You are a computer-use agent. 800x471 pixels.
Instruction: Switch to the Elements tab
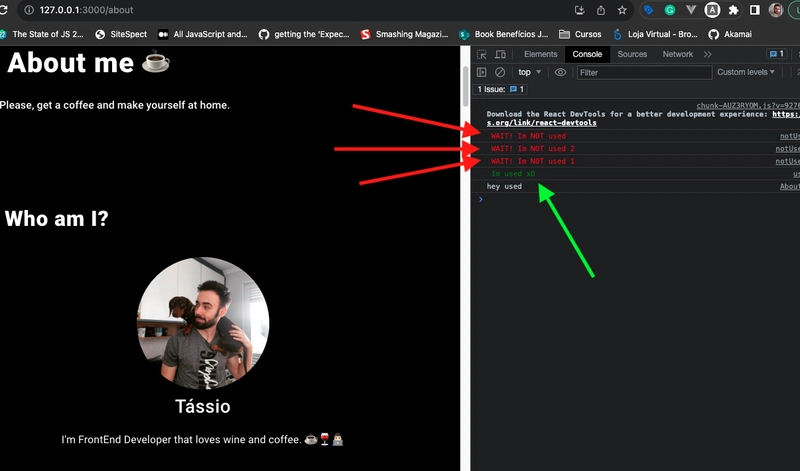(x=540, y=54)
